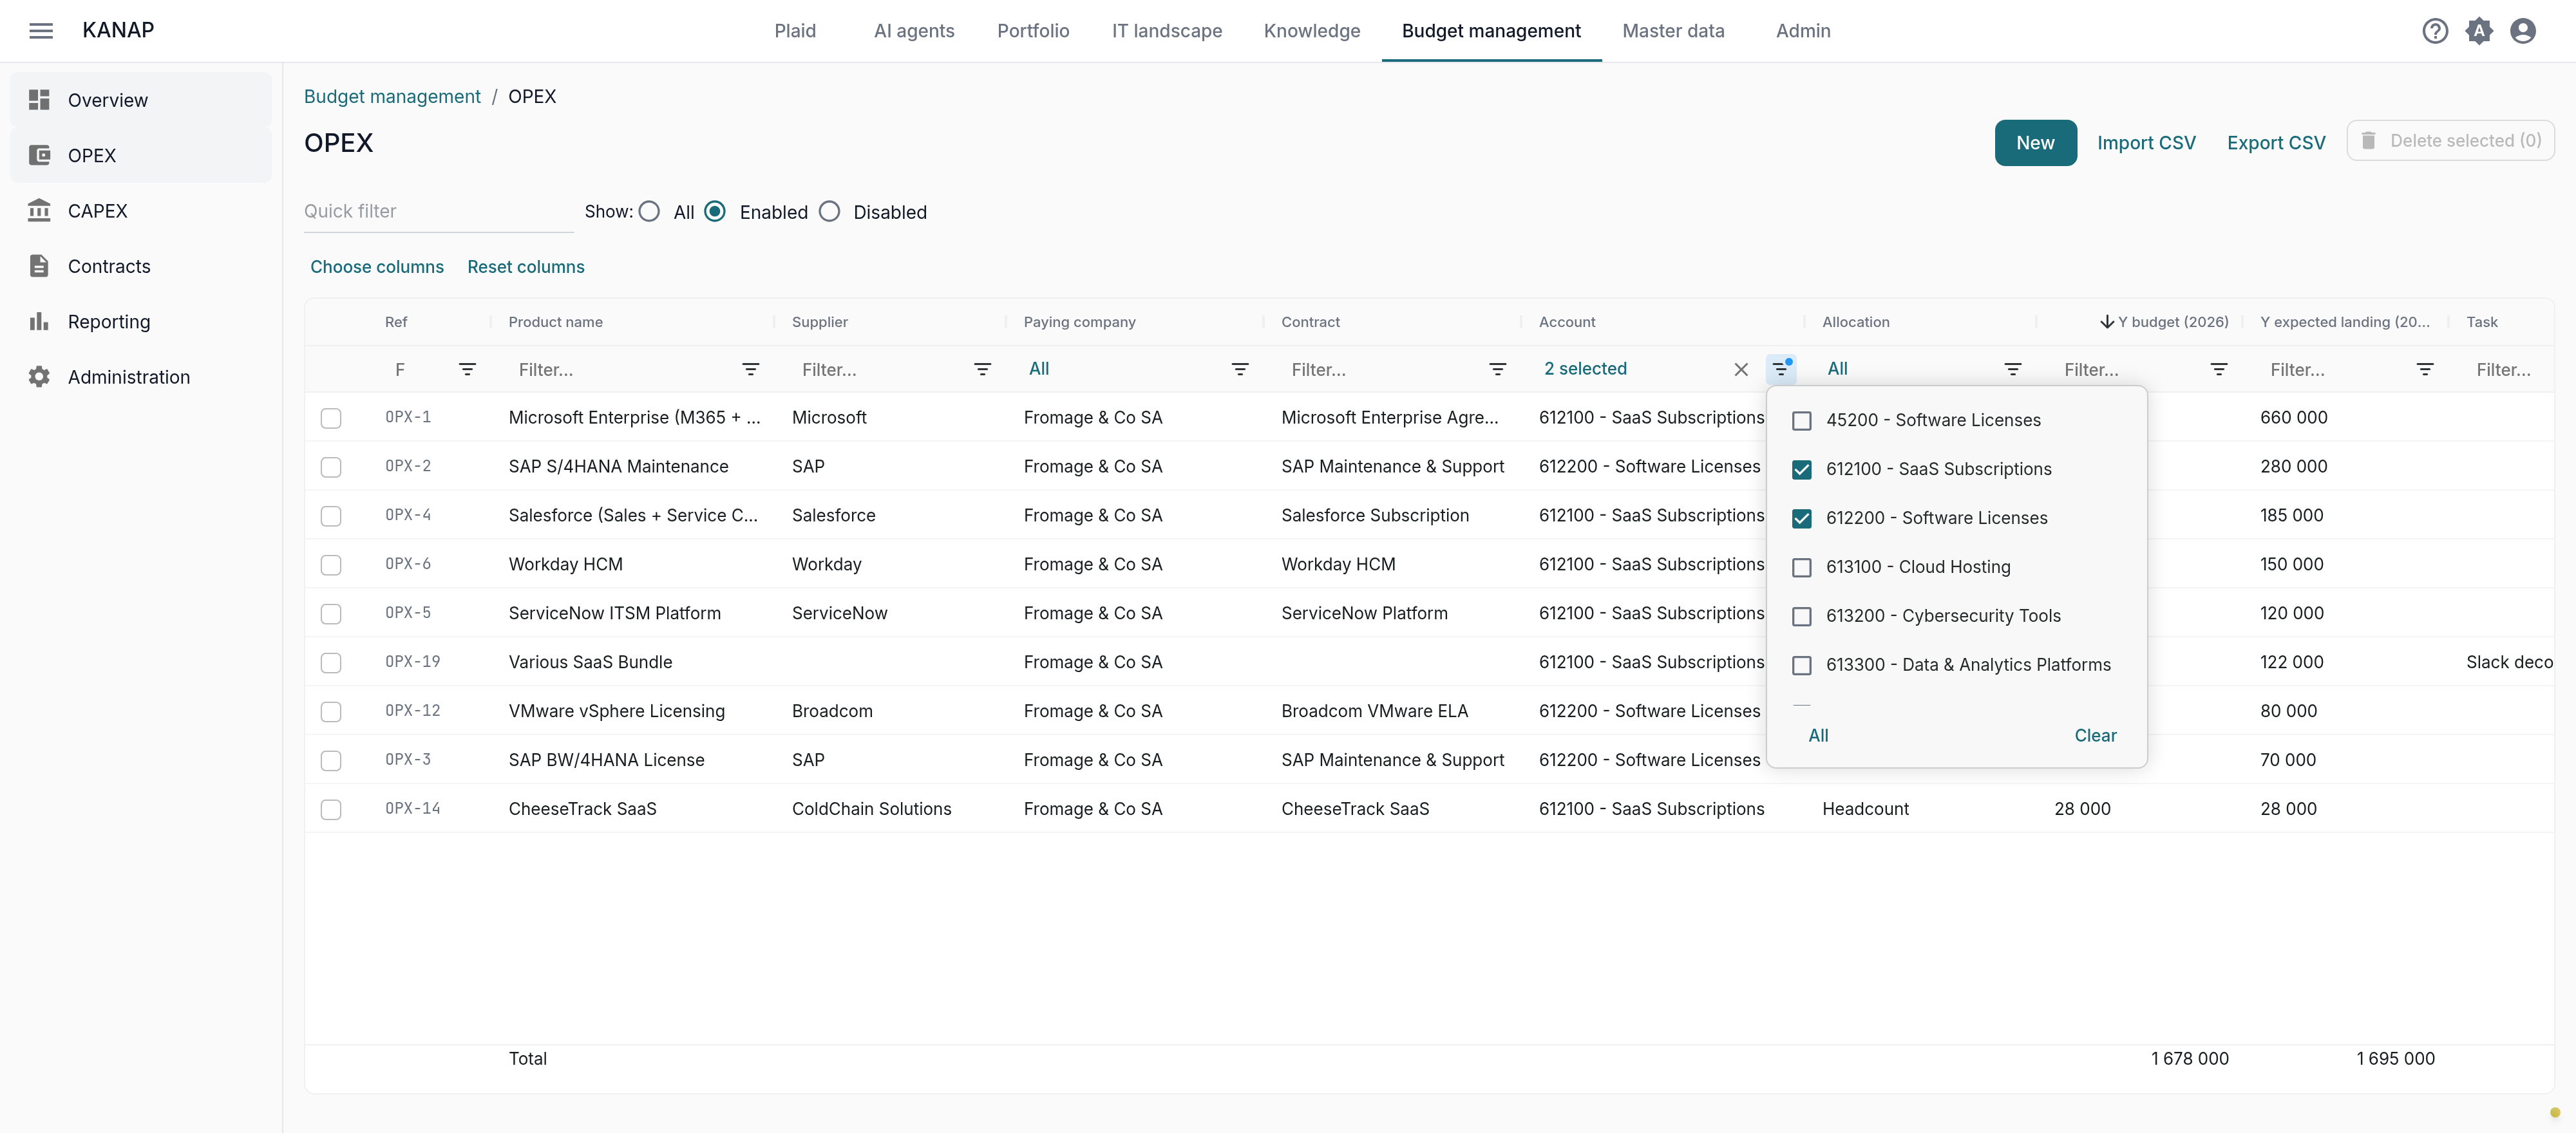Image resolution: width=2576 pixels, height=1133 pixels.
Task: Open Choose columns
Action: pyautogui.click(x=376, y=267)
